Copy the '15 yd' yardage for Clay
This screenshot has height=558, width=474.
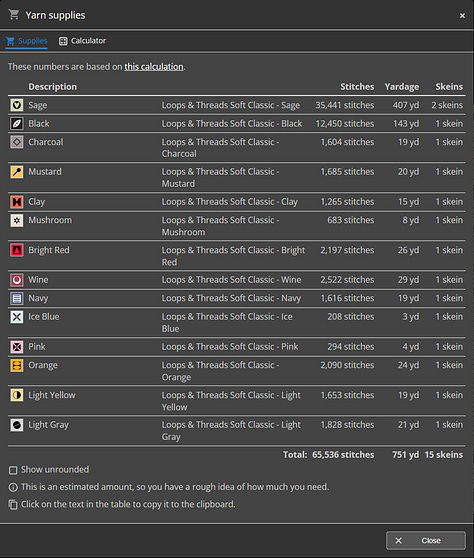[408, 202]
